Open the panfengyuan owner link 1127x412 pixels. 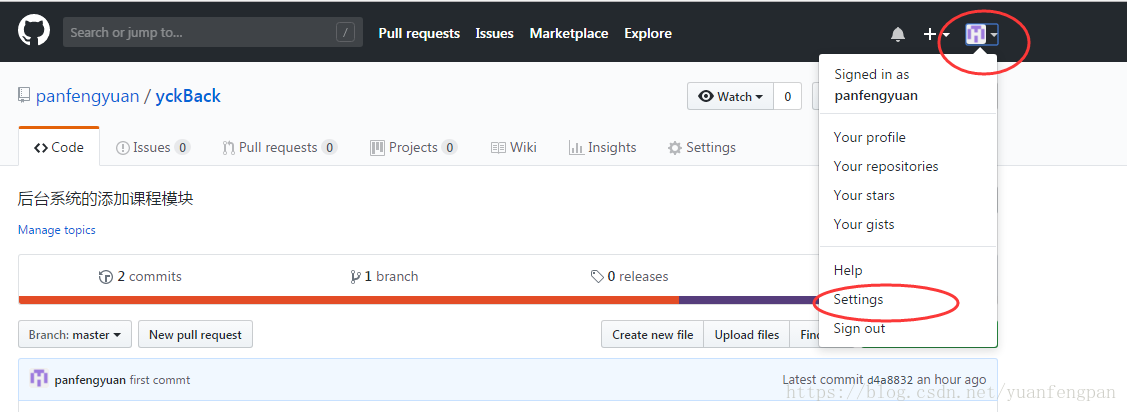(x=88, y=96)
